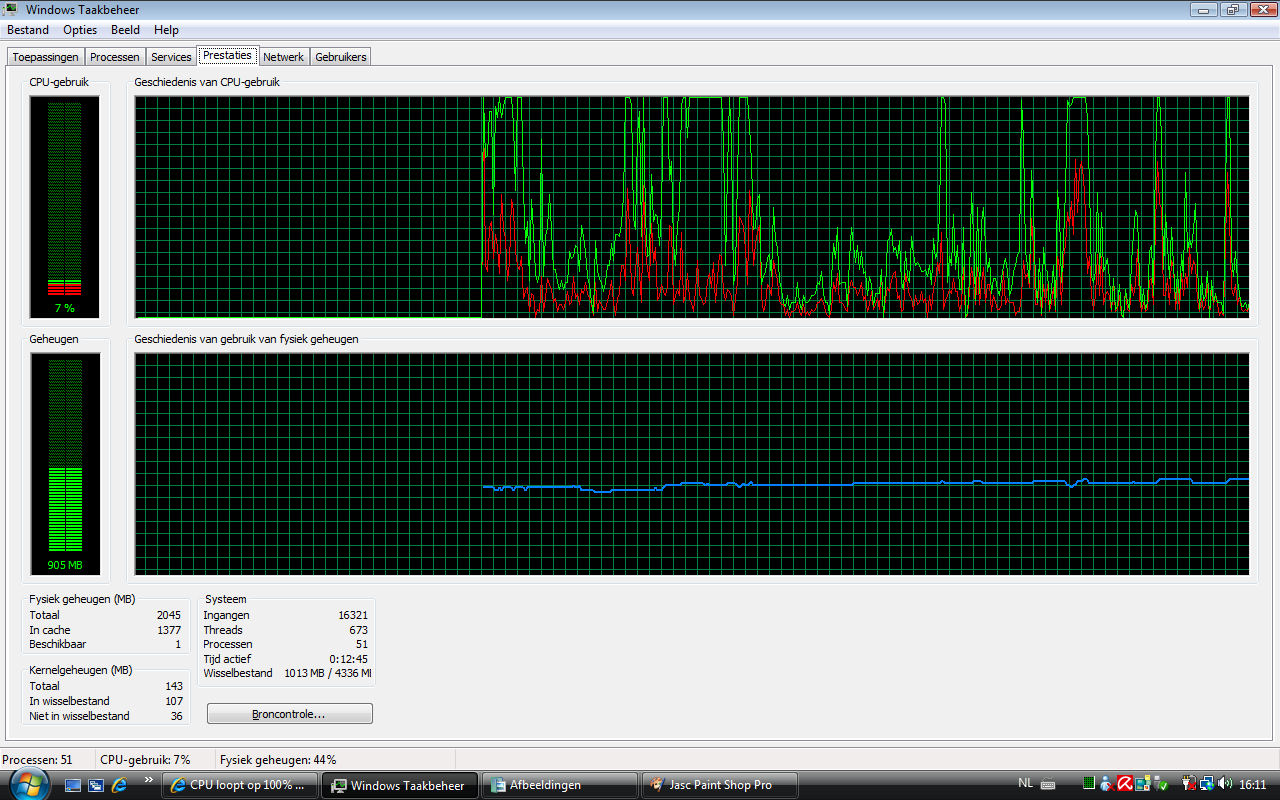Viewport: 1280px width, 800px height.
Task: Switch to the Netwerk tab
Action: (x=283, y=57)
